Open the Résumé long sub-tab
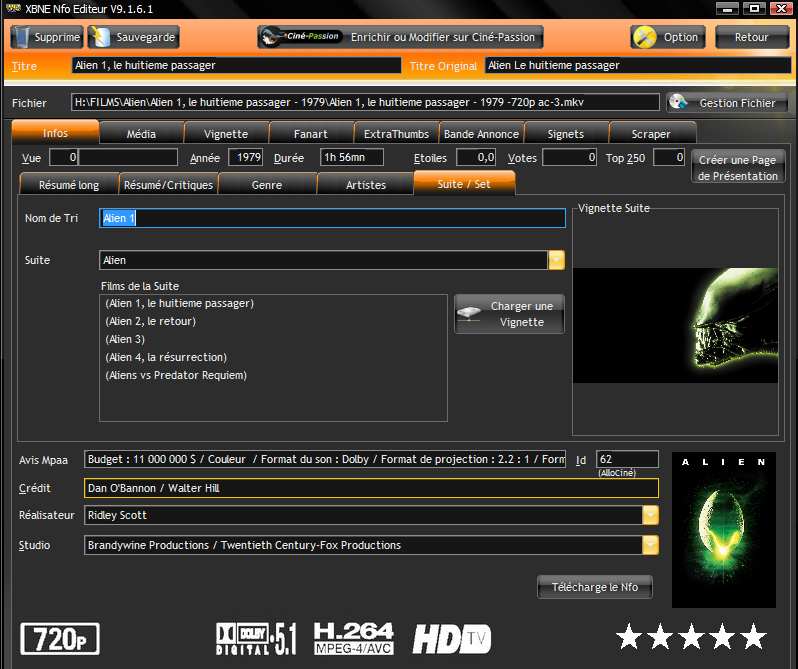 69,185
